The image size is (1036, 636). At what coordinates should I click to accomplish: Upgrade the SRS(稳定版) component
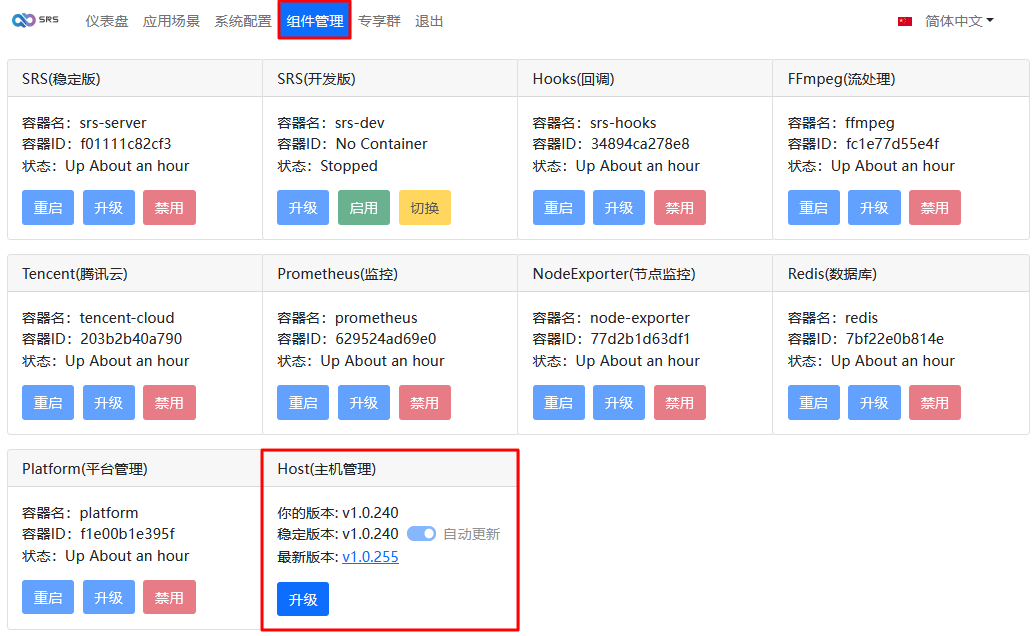pos(108,207)
